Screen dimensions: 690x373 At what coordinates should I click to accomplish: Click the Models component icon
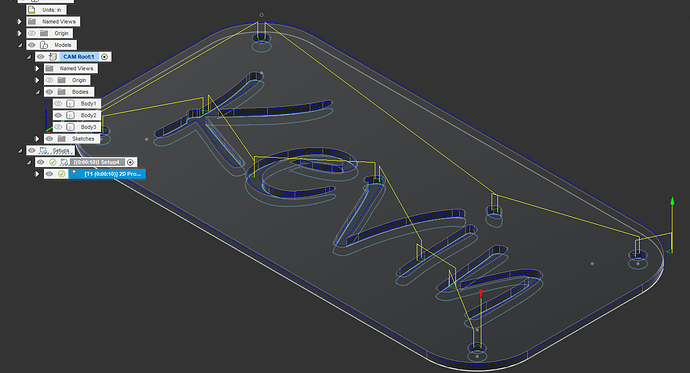coord(44,45)
